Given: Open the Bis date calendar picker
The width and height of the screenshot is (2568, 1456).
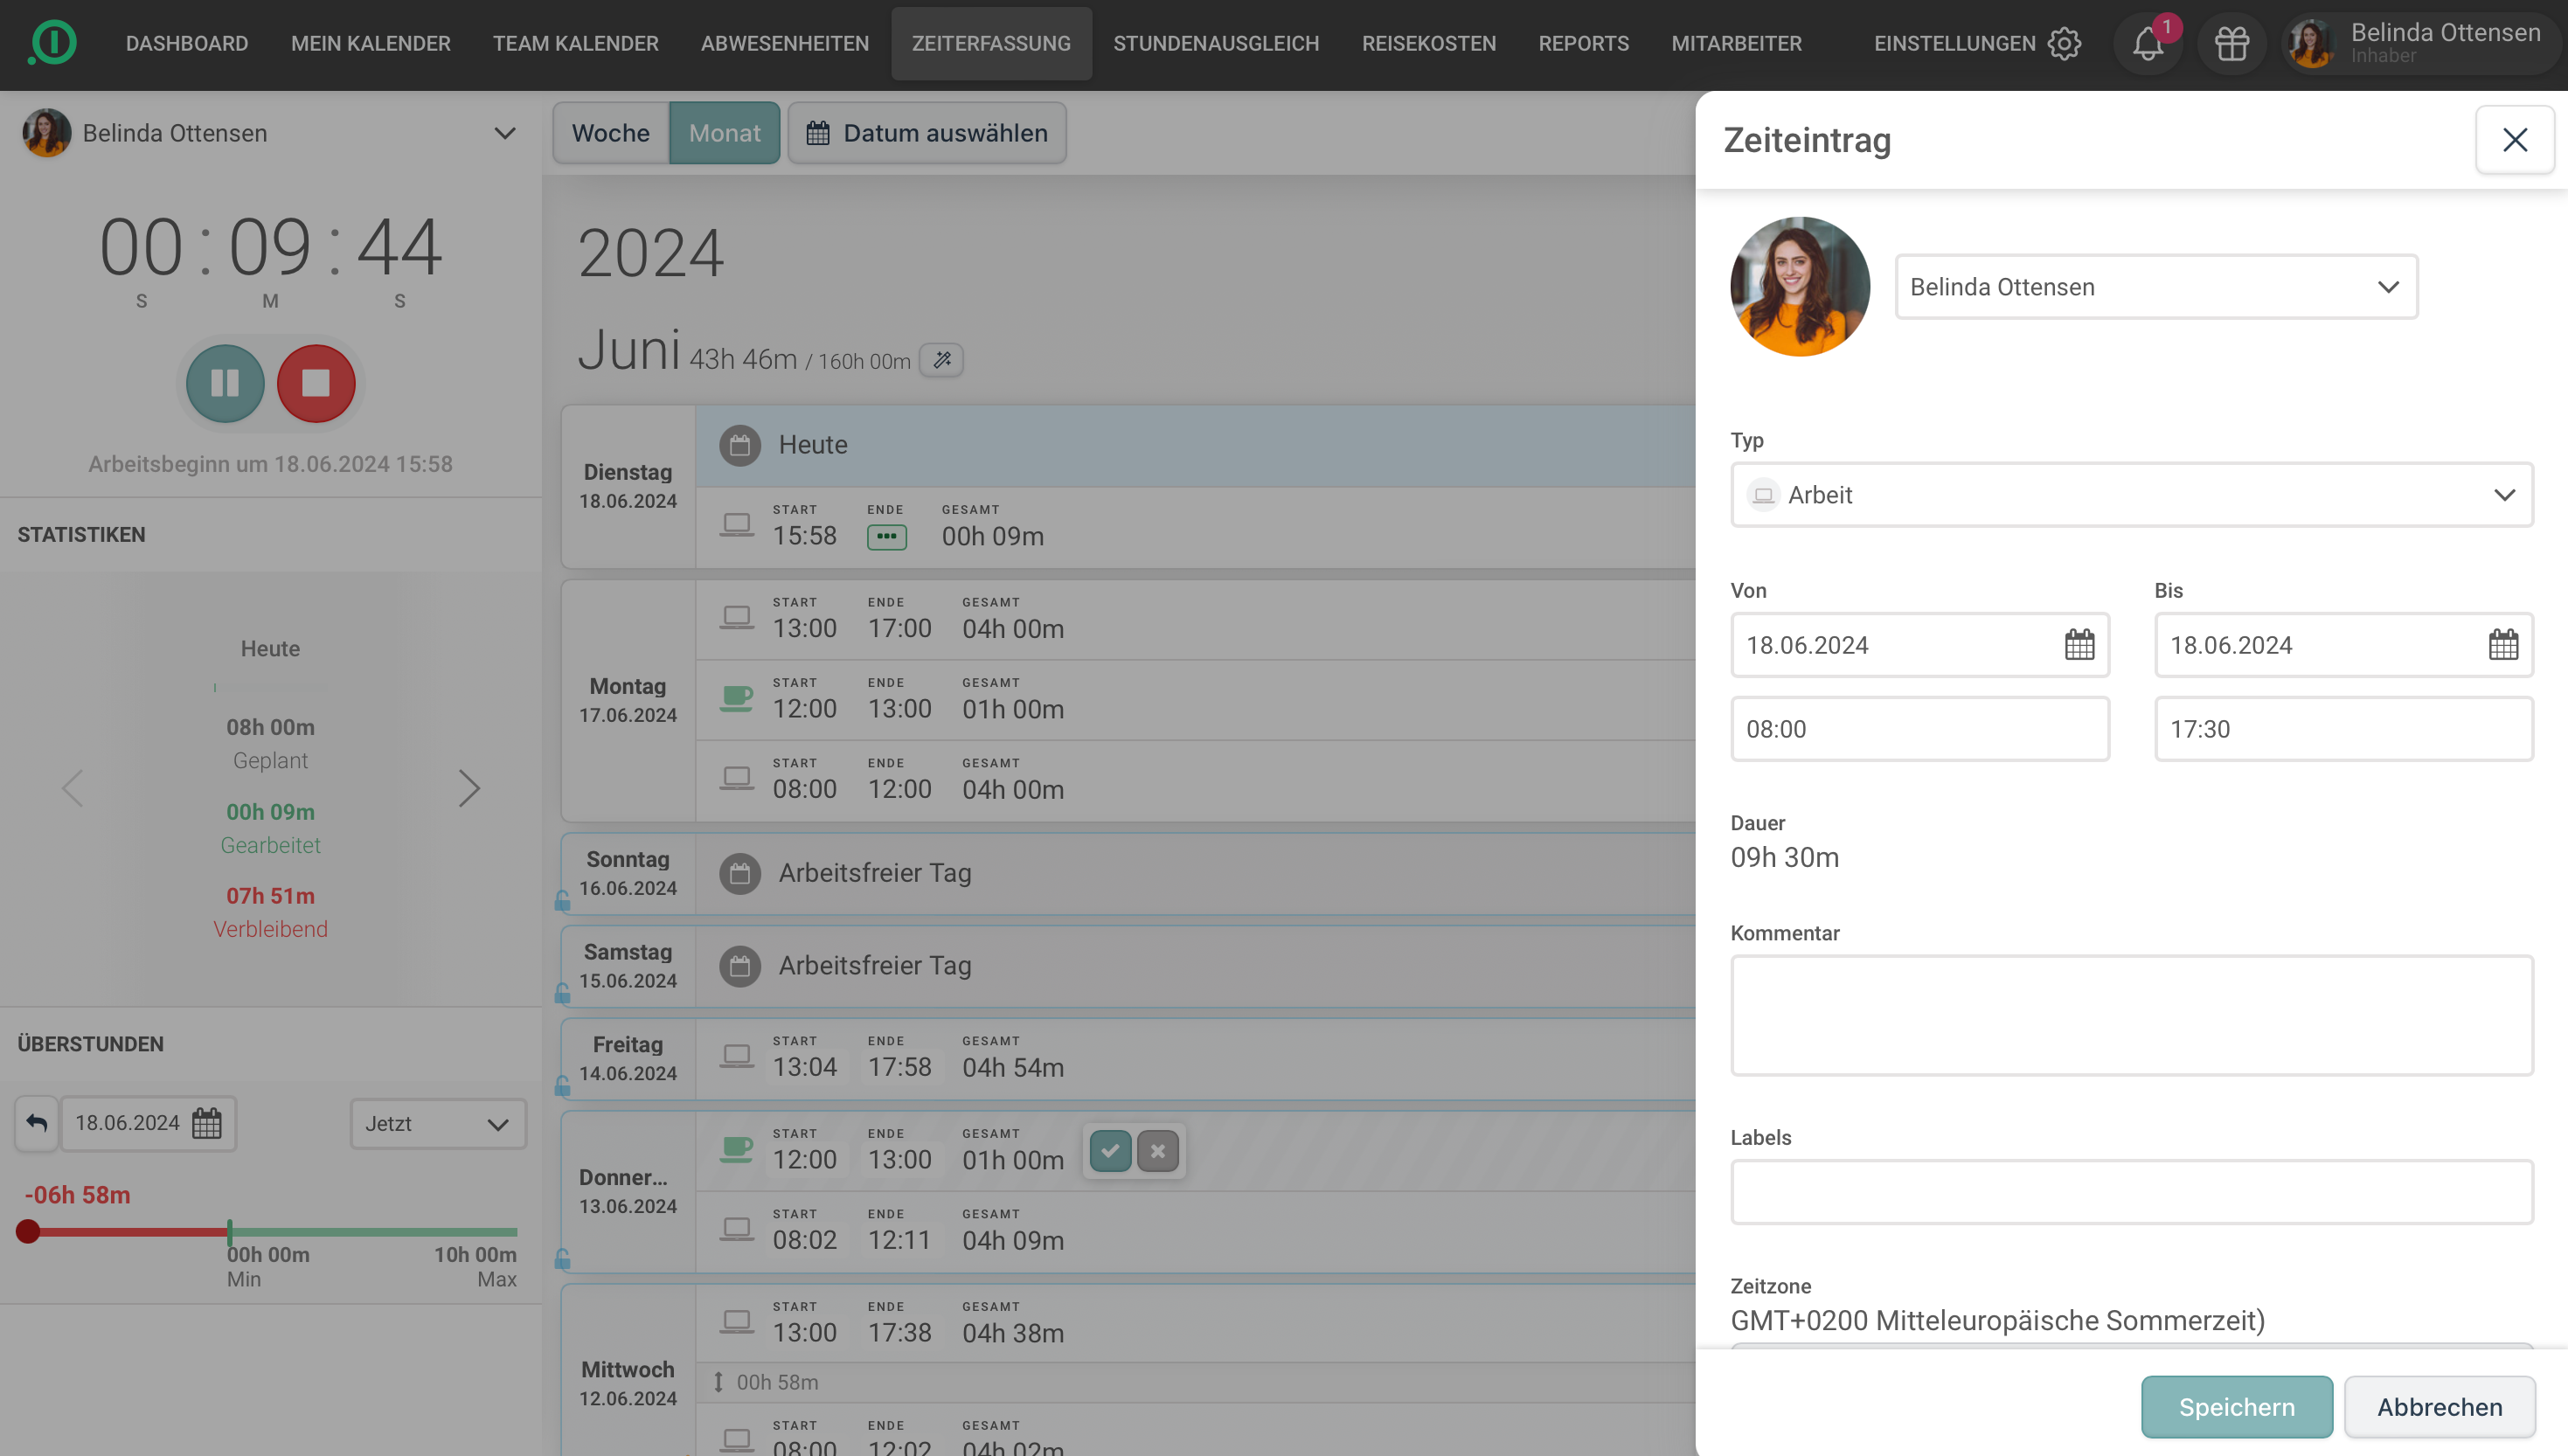Looking at the screenshot, I should pyautogui.click(x=2502, y=645).
